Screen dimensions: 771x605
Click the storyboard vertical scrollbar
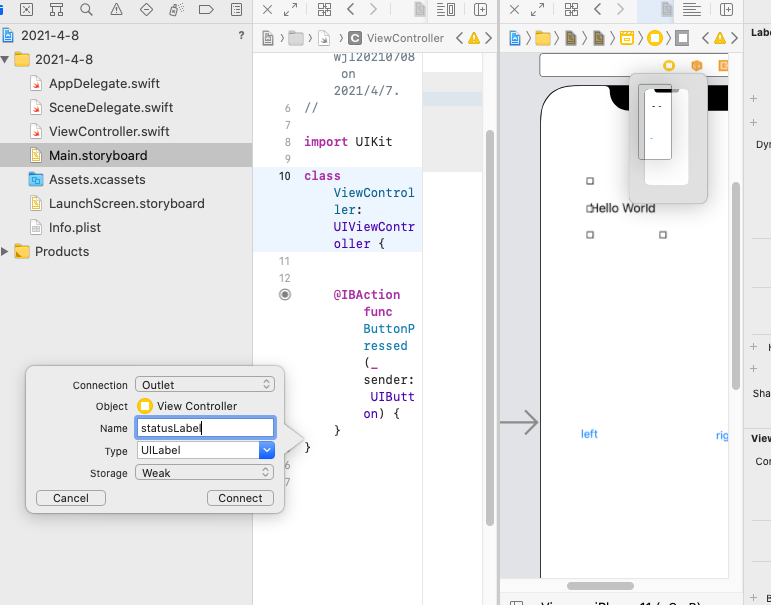736,286
